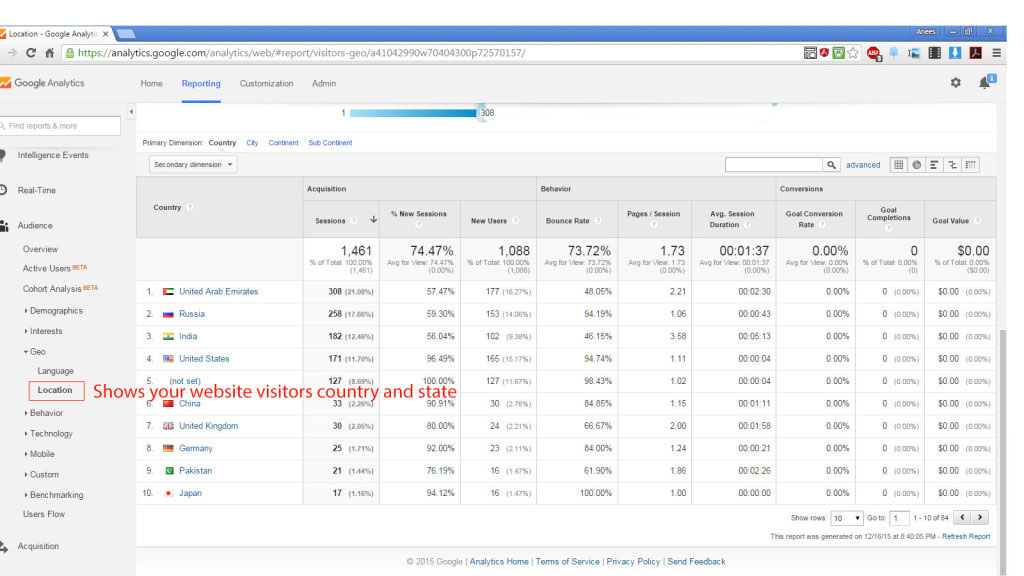Go to previous page of results
Screen dimensions: 1024x576
pos(962,517)
